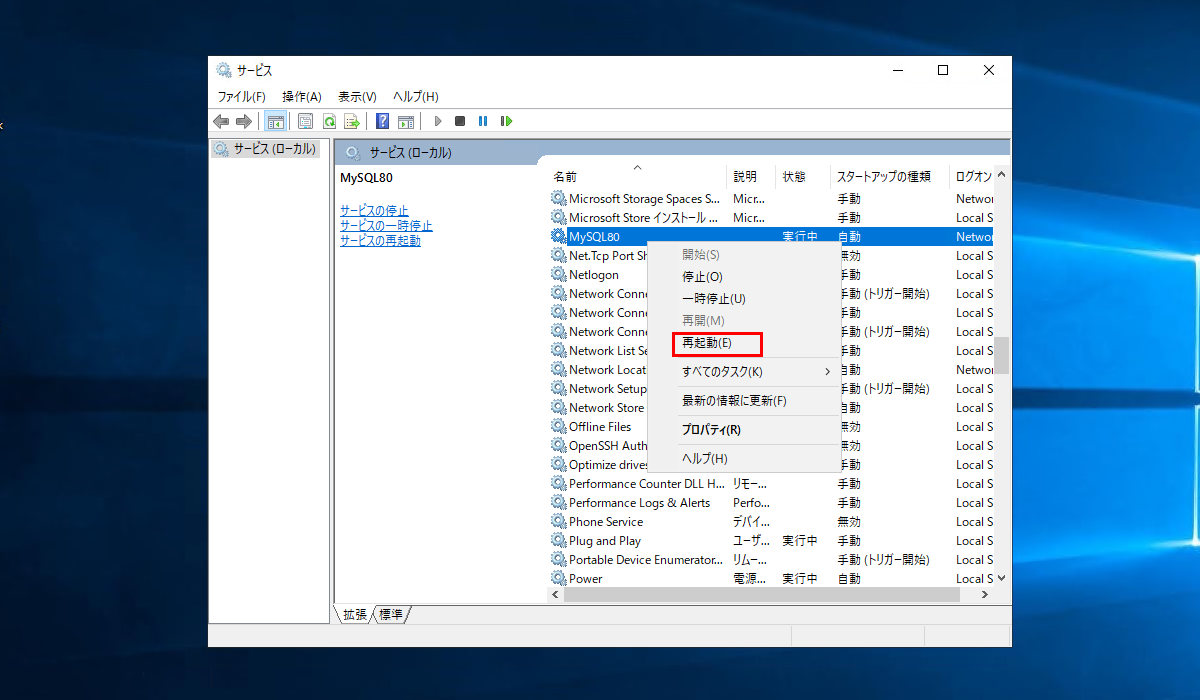Click the 無効 startup type for Phone Service
This screenshot has width=1200, height=700.
click(x=849, y=522)
